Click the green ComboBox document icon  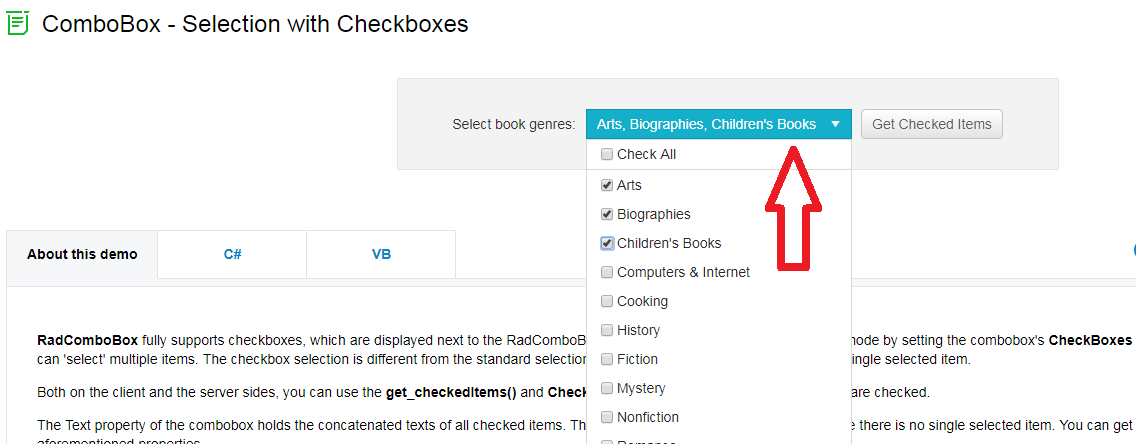pos(17,23)
